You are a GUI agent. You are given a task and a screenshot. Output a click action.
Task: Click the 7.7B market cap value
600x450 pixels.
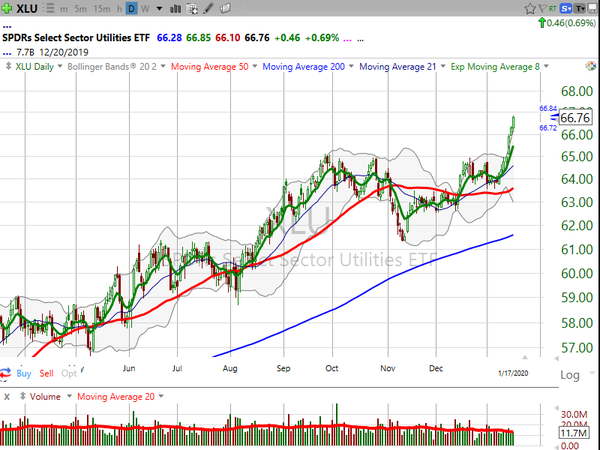click(25, 52)
